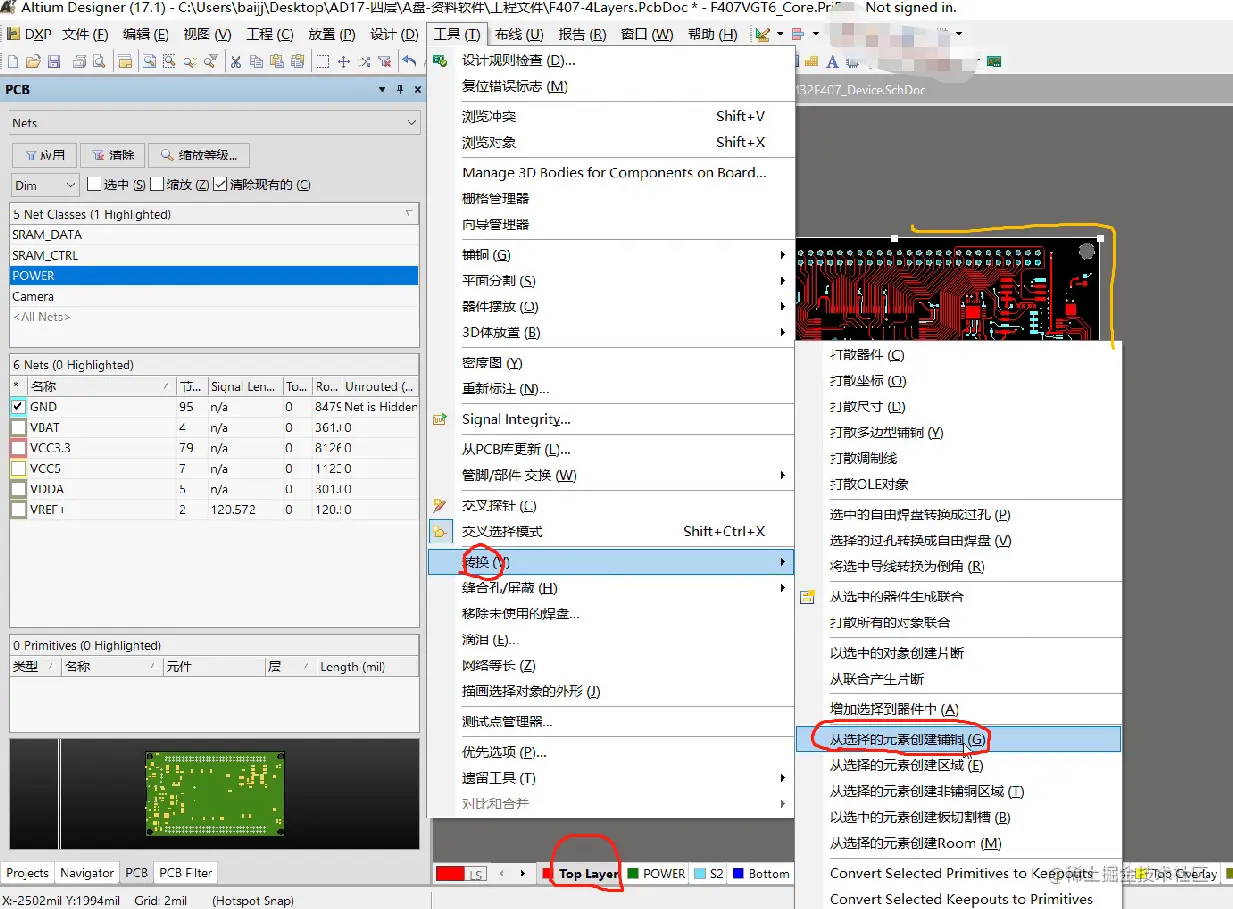The height and width of the screenshot is (909, 1233).
Task: Click the Open Project Documents toolbar icon
Action: 125,62
